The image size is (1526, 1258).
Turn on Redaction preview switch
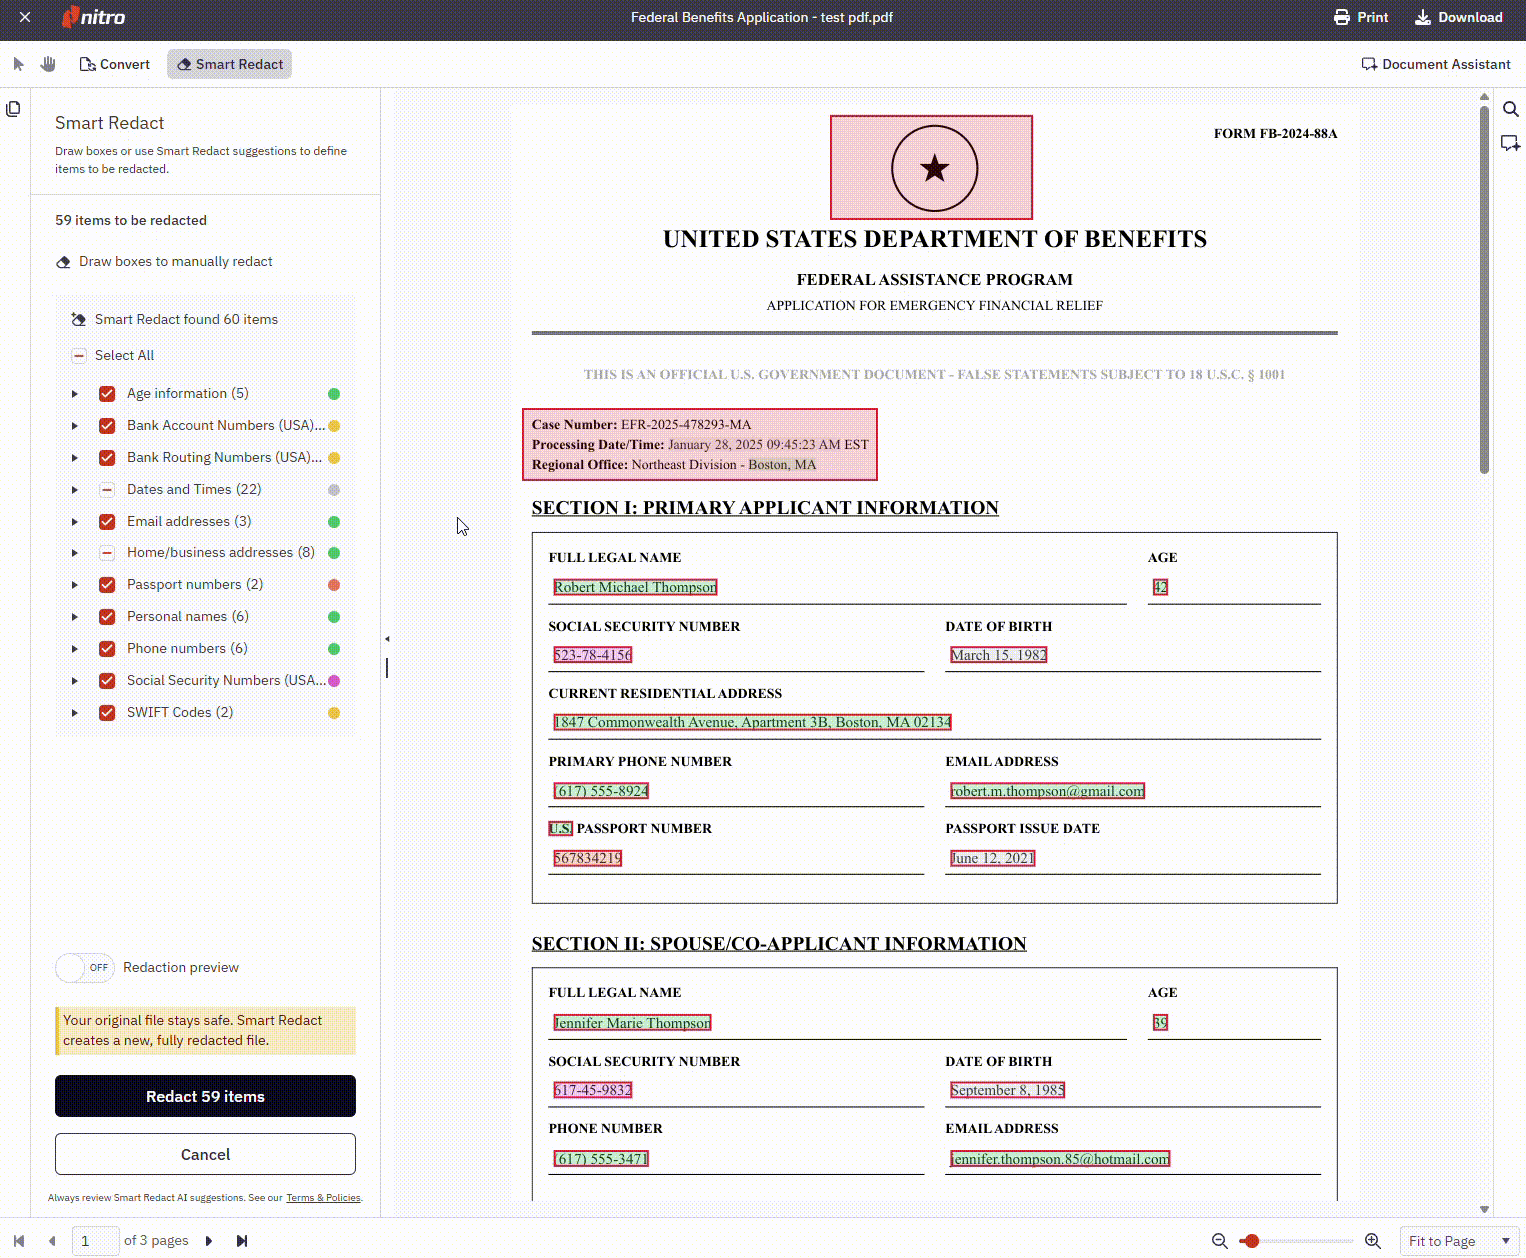pyautogui.click(x=85, y=968)
